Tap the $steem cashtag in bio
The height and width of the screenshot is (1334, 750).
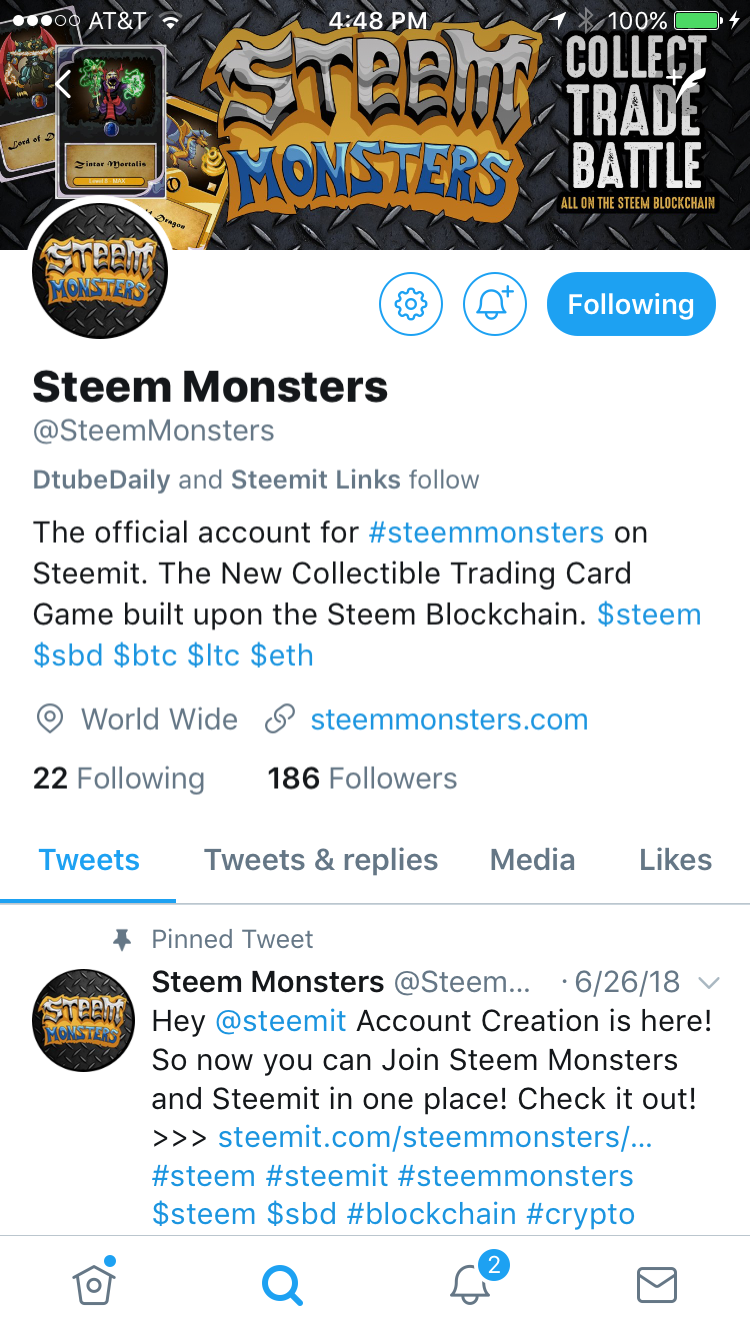(x=649, y=614)
